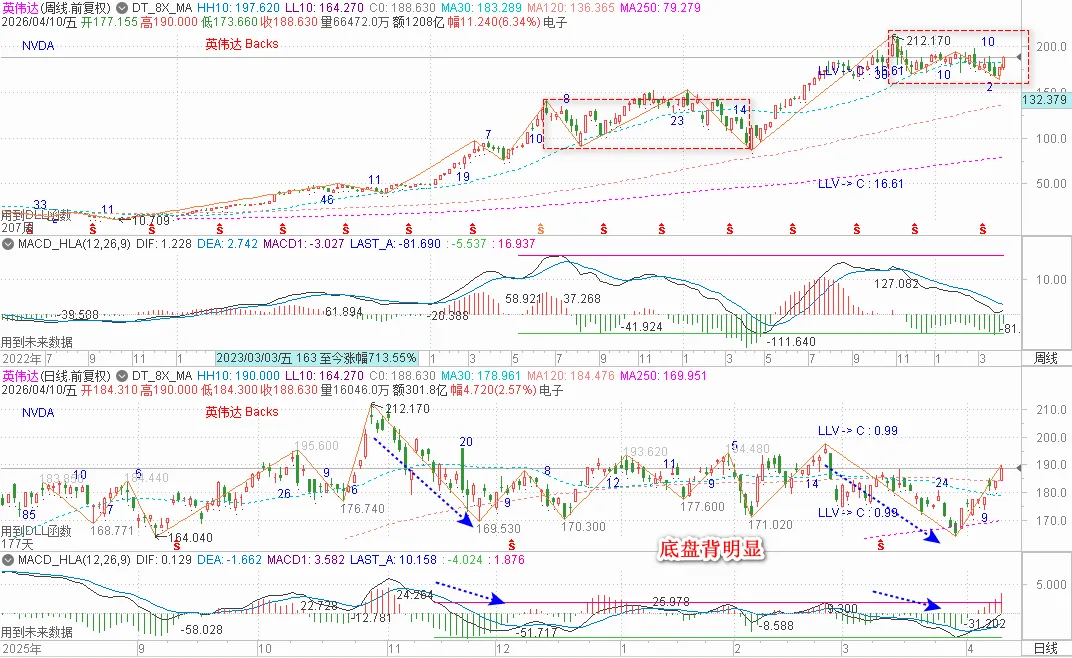Click 英伟达 Backs label in daily chart
The height and width of the screenshot is (658, 1072).
(x=242, y=412)
